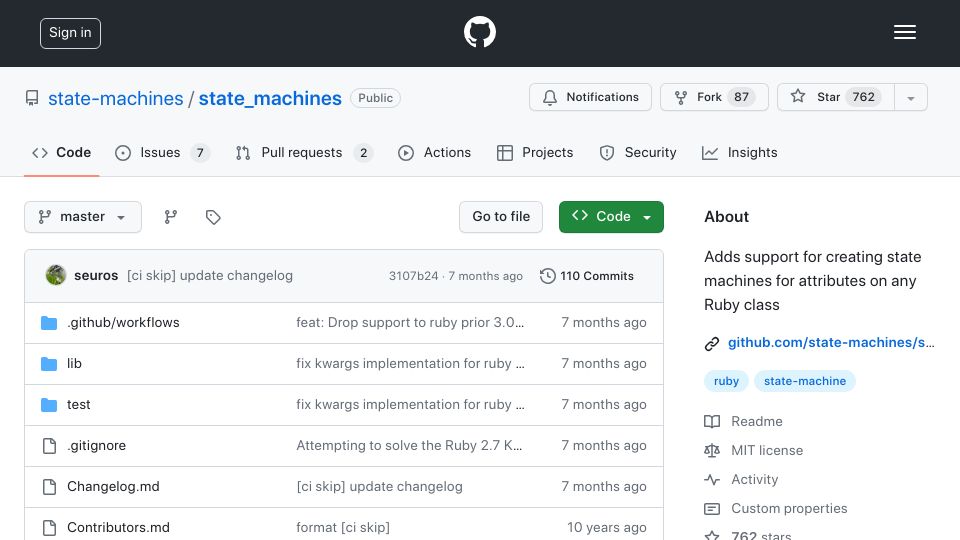Fork the repository

click(714, 97)
